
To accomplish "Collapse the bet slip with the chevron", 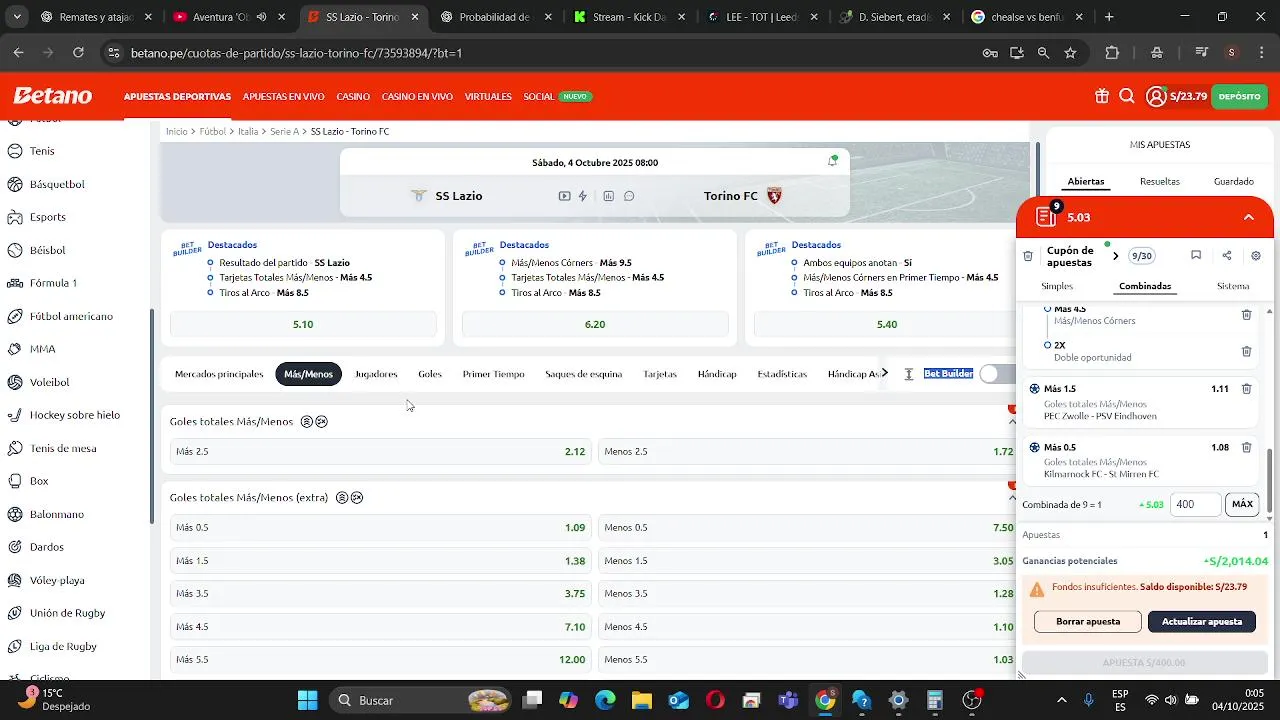I will tap(1249, 217).
